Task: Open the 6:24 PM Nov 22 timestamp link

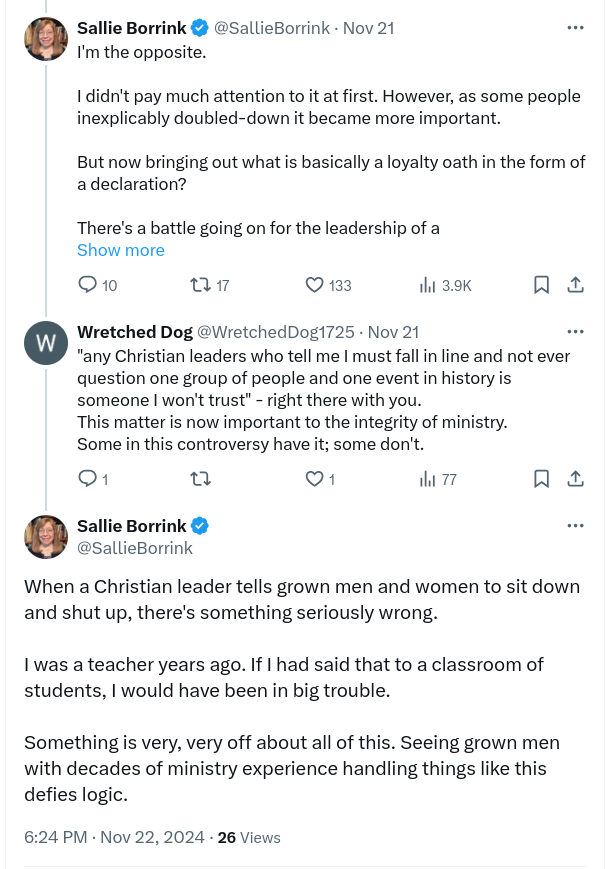Action: [114, 837]
